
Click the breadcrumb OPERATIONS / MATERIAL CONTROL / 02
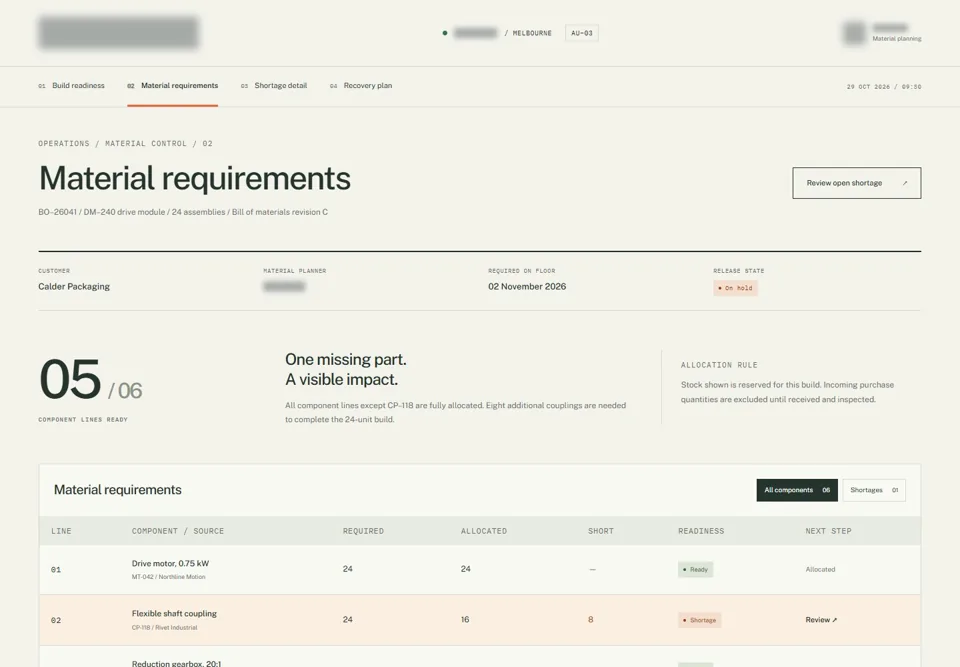pyautogui.click(x=126, y=143)
